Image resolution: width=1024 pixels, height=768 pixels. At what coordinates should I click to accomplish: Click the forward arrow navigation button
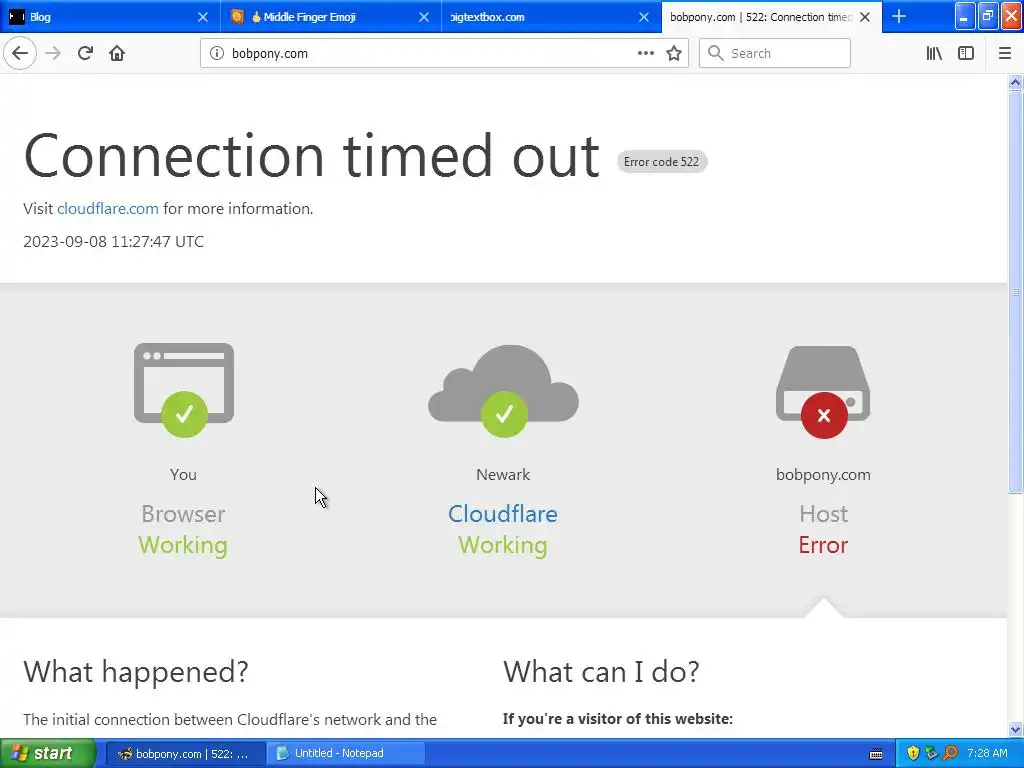tap(54, 53)
